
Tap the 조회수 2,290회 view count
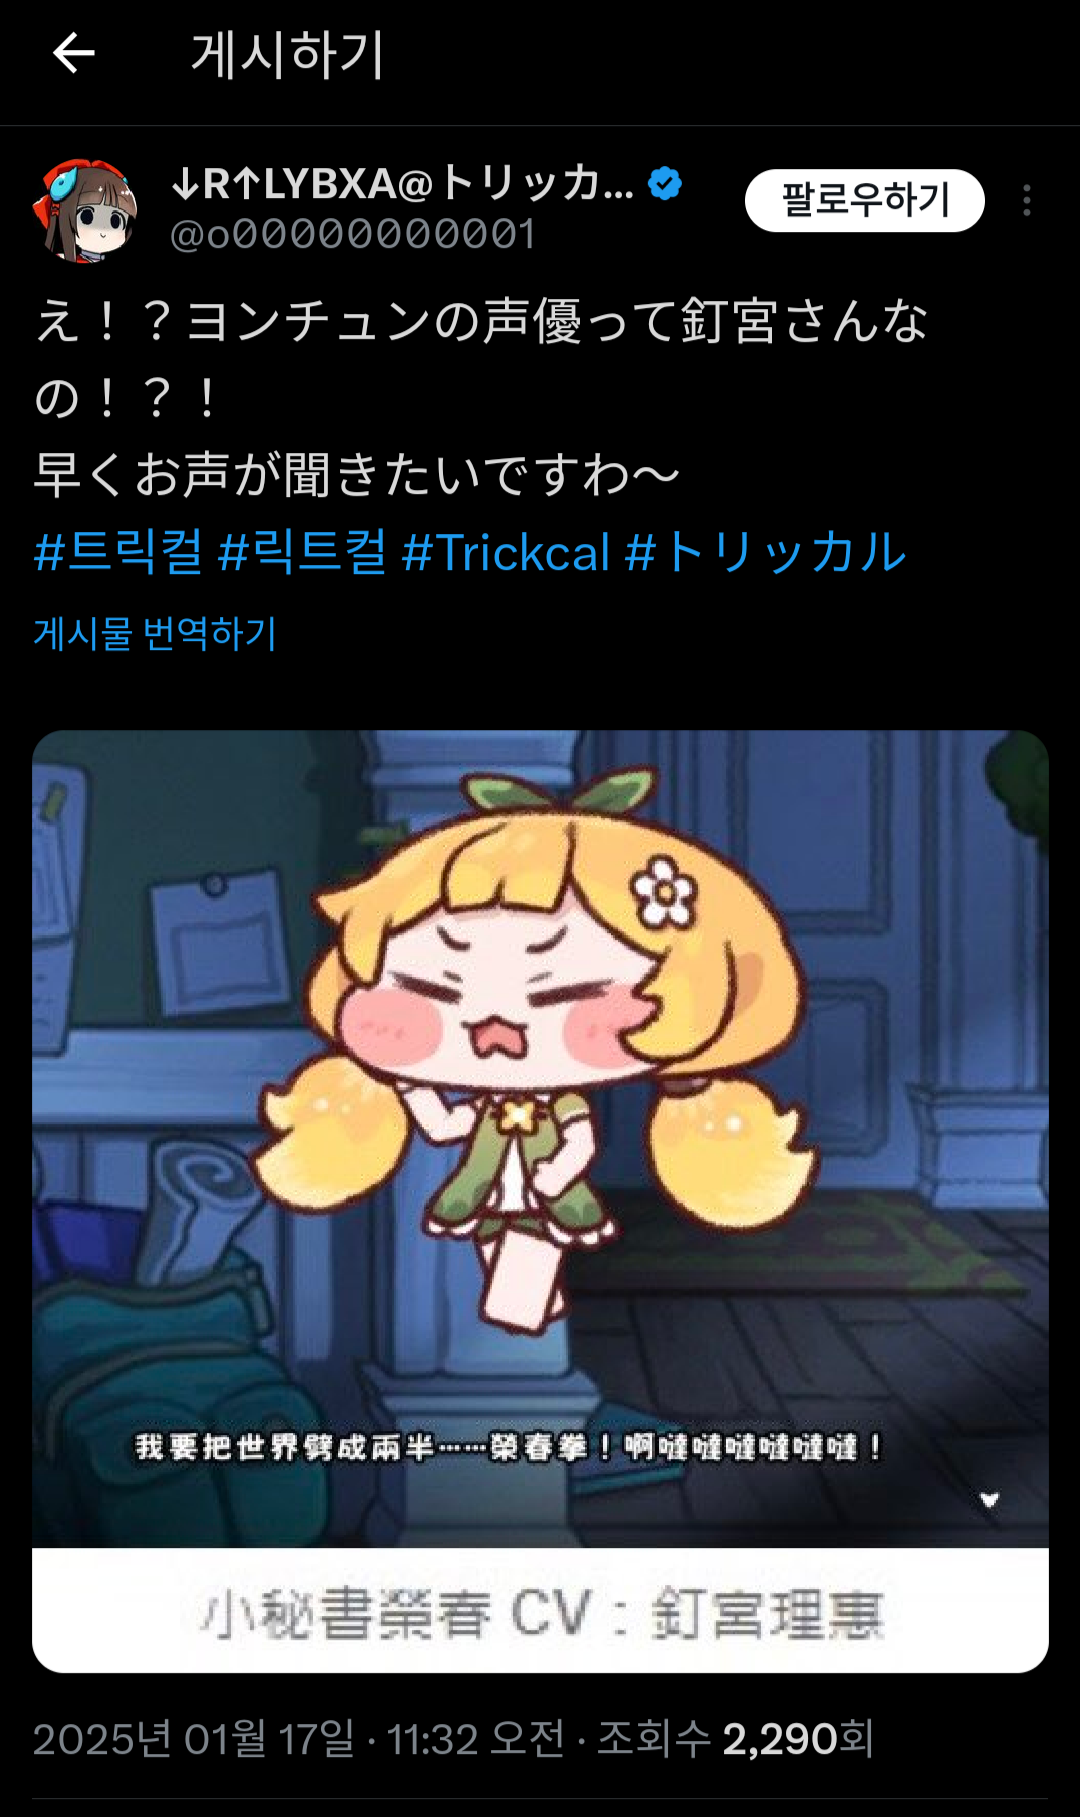[x=736, y=1739]
